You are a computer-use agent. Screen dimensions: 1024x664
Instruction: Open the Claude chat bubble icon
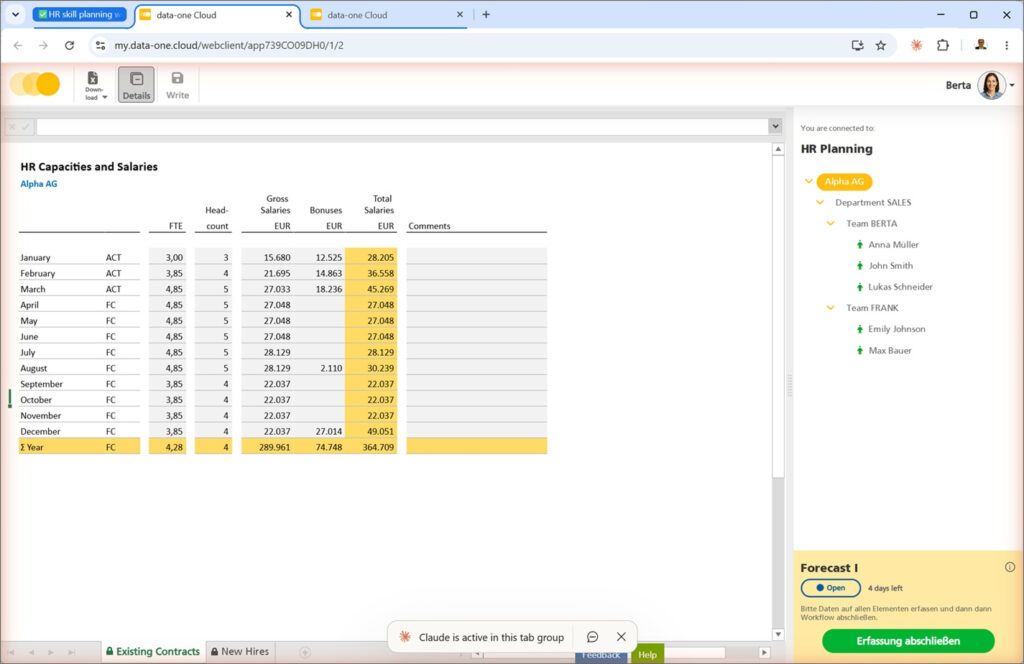[592, 637]
